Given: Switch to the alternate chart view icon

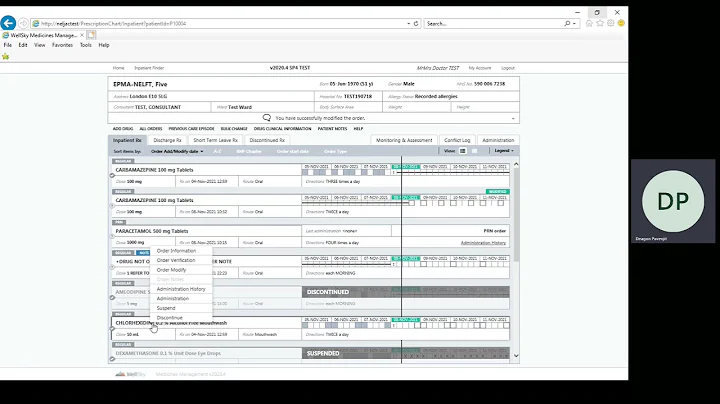Looking at the screenshot, I should 474,151.
